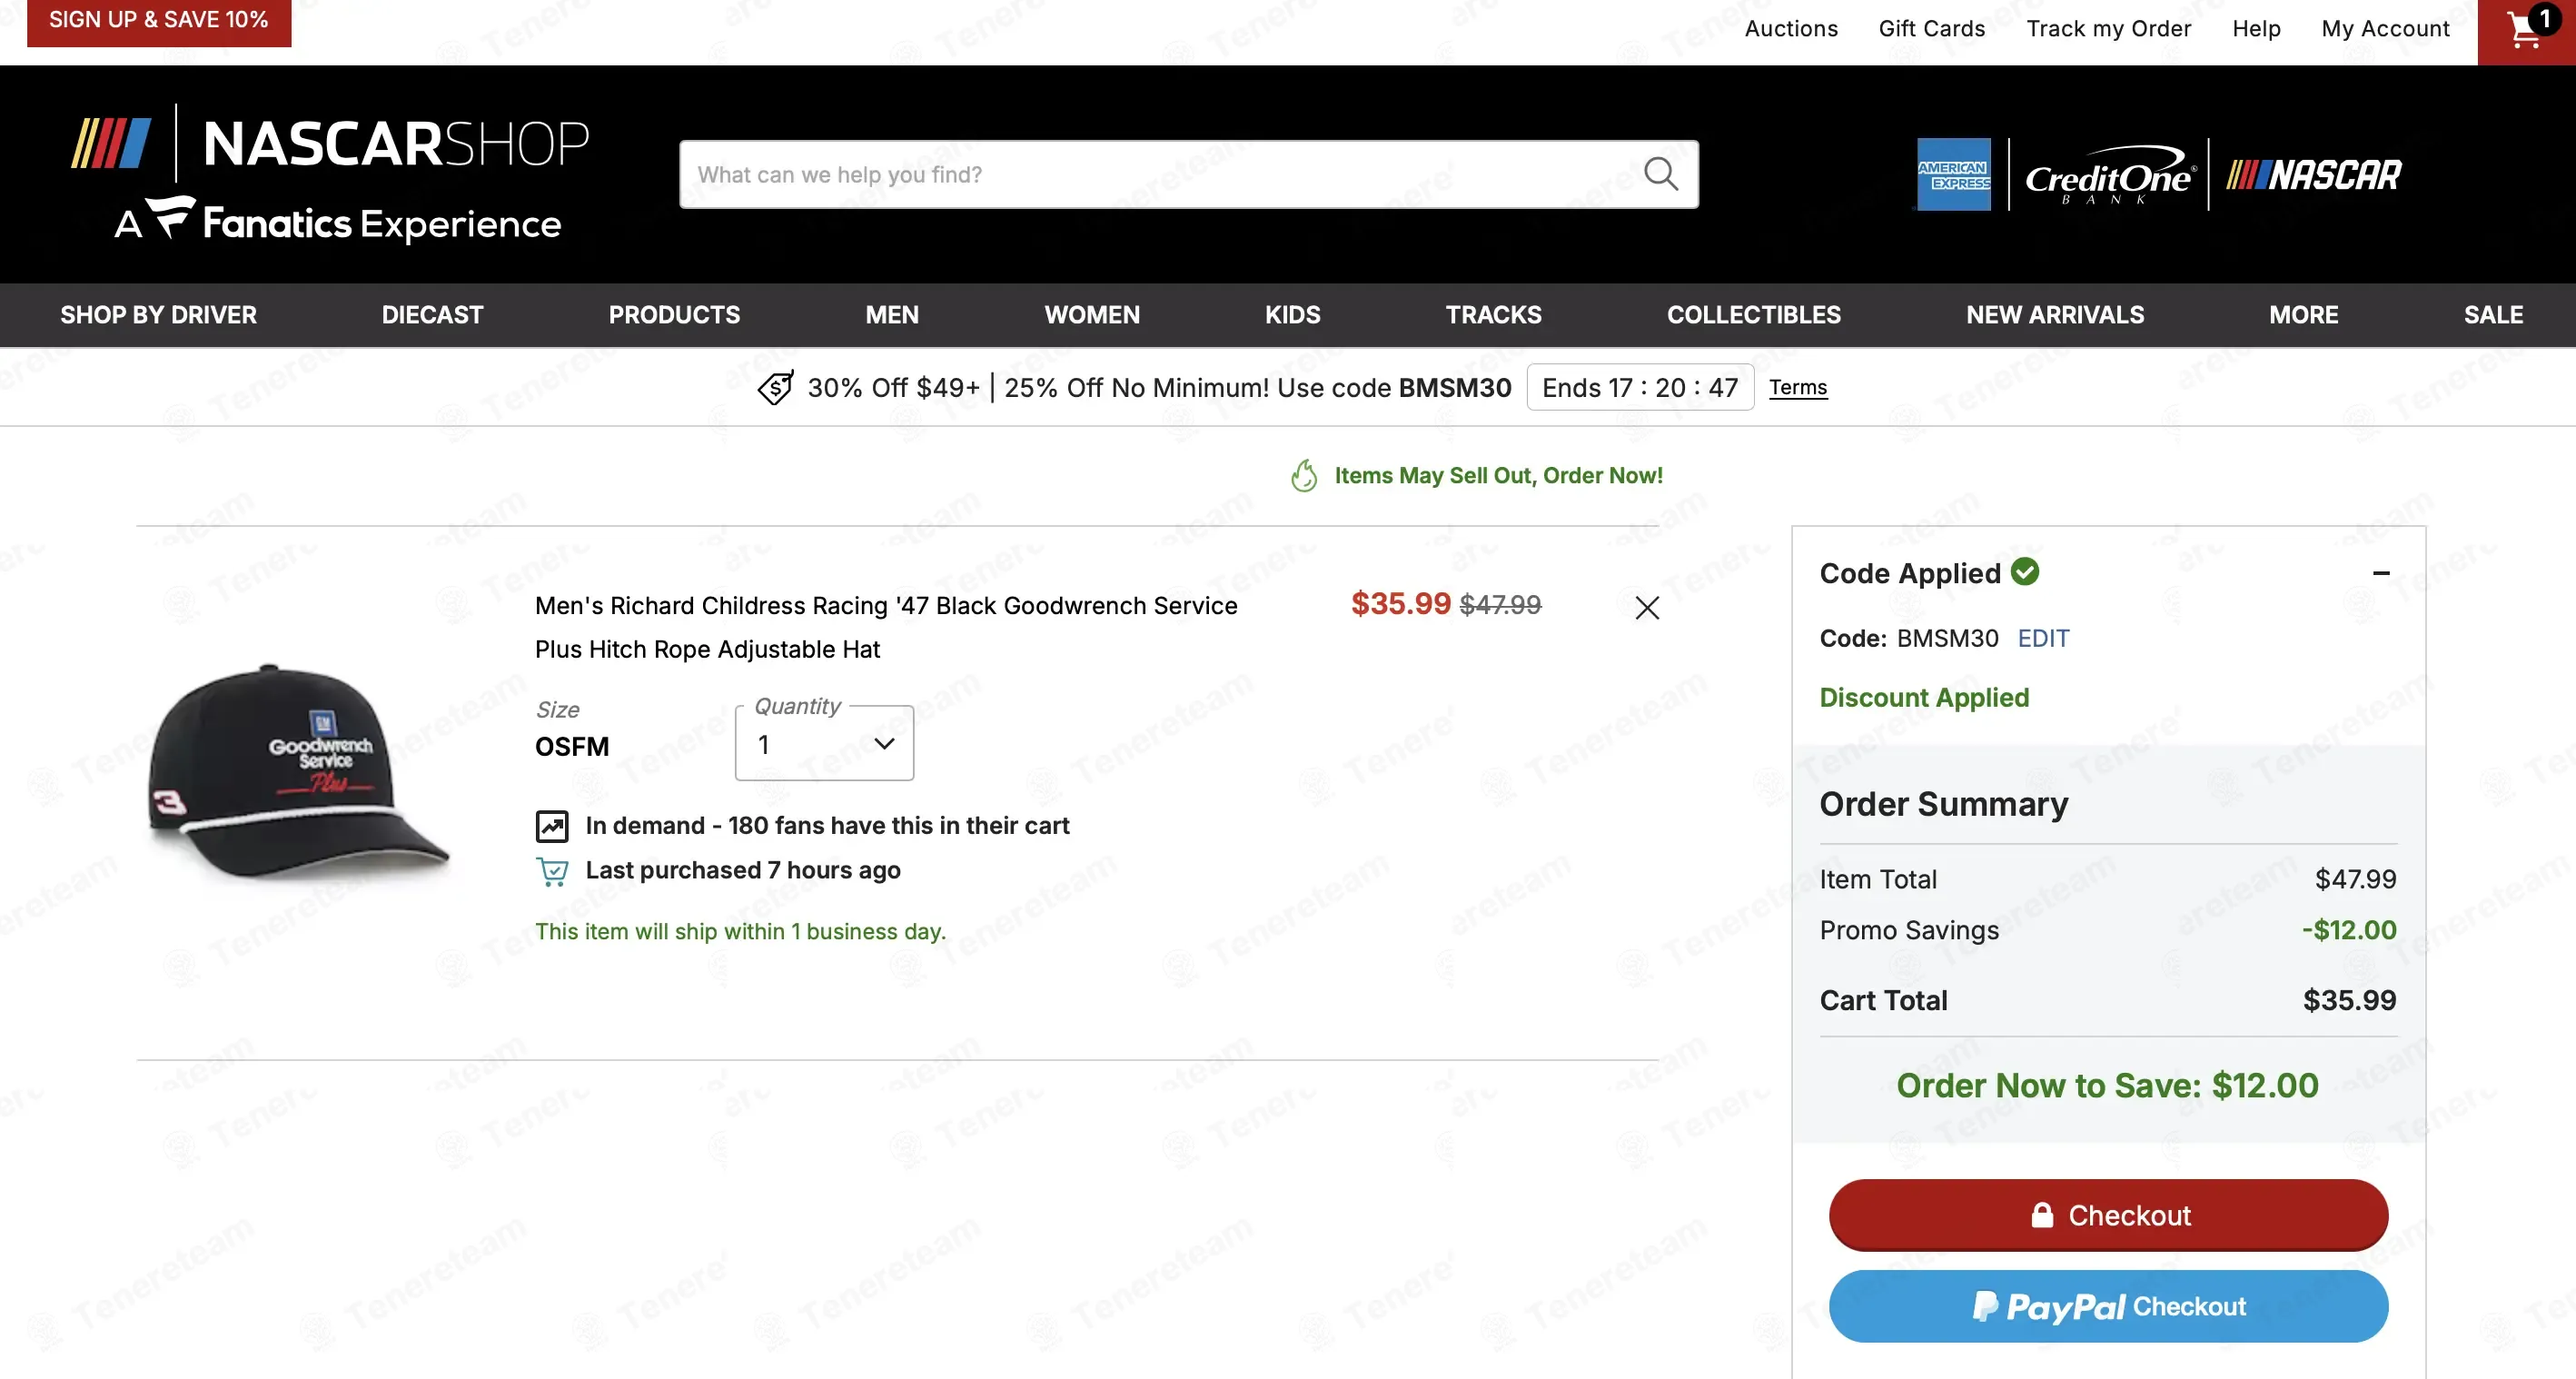Click the '$47.99' strikethrough price
Screen dimensions: 2576x1379
1500,604
